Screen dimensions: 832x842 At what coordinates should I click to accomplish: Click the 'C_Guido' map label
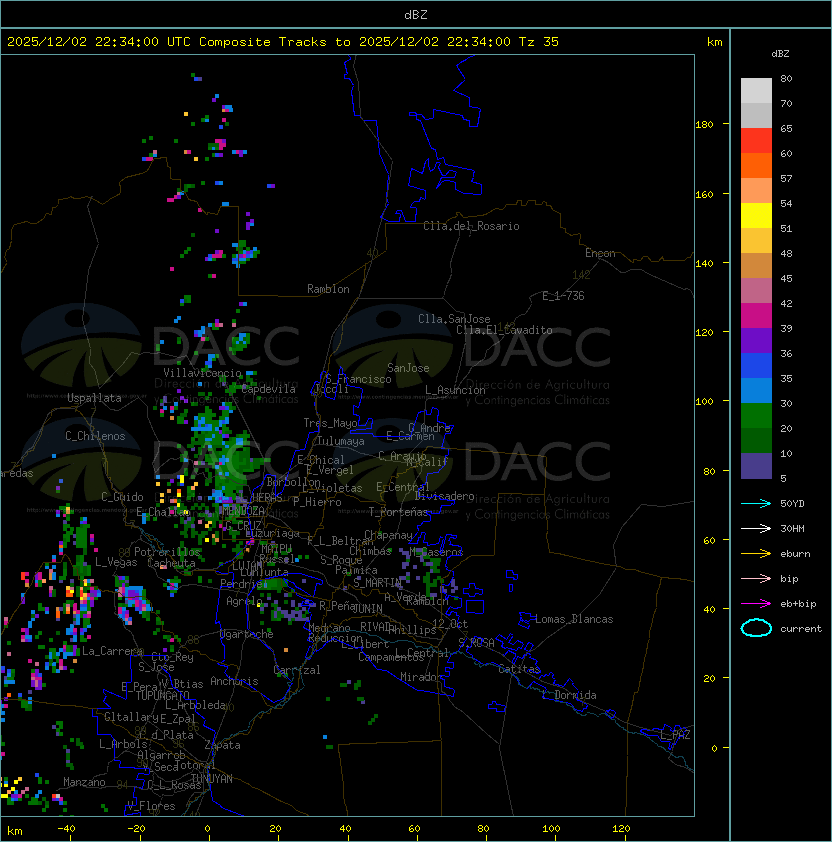pyautogui.click(x=122, y=497)
